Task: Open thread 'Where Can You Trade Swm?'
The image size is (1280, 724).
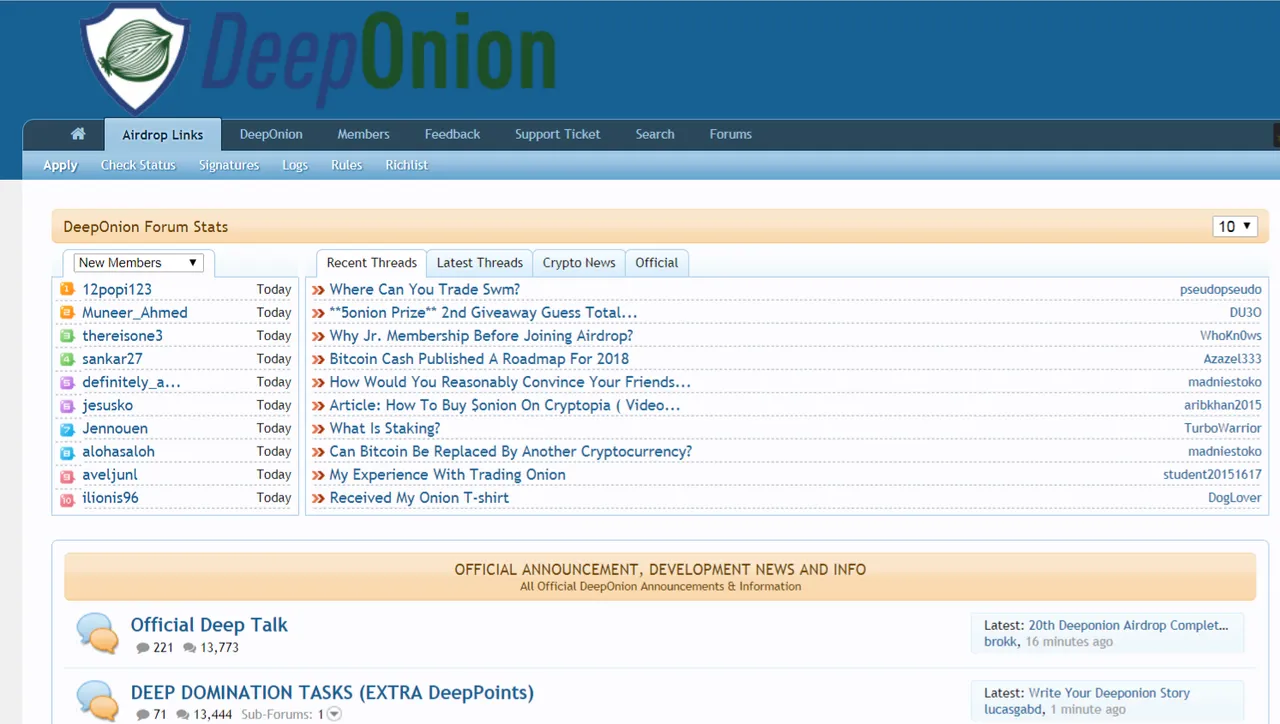Action: coord(425,289)
